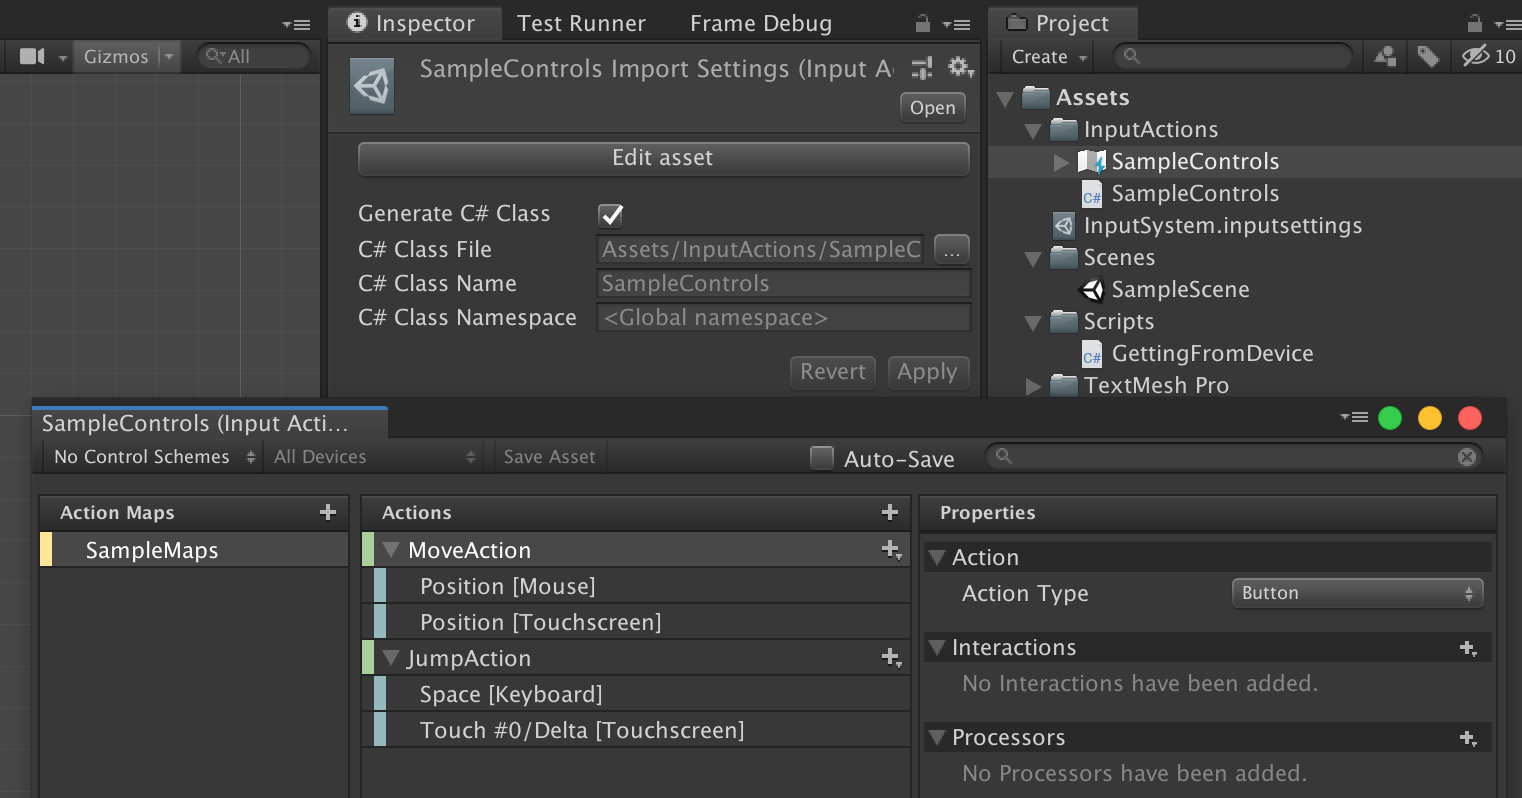Click the search by type icon

tap(1385, 57)
